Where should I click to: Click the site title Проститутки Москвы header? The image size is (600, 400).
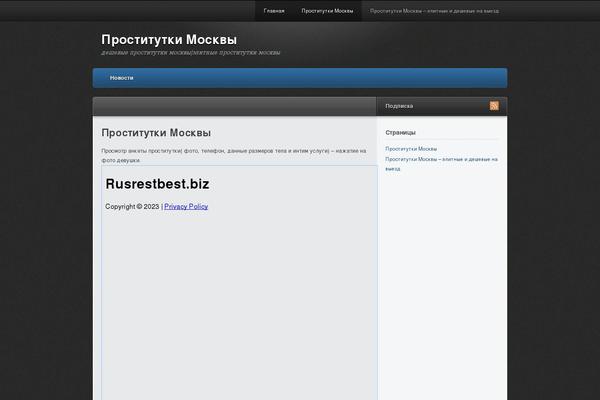pyautogui.click(x=169, y=39)
